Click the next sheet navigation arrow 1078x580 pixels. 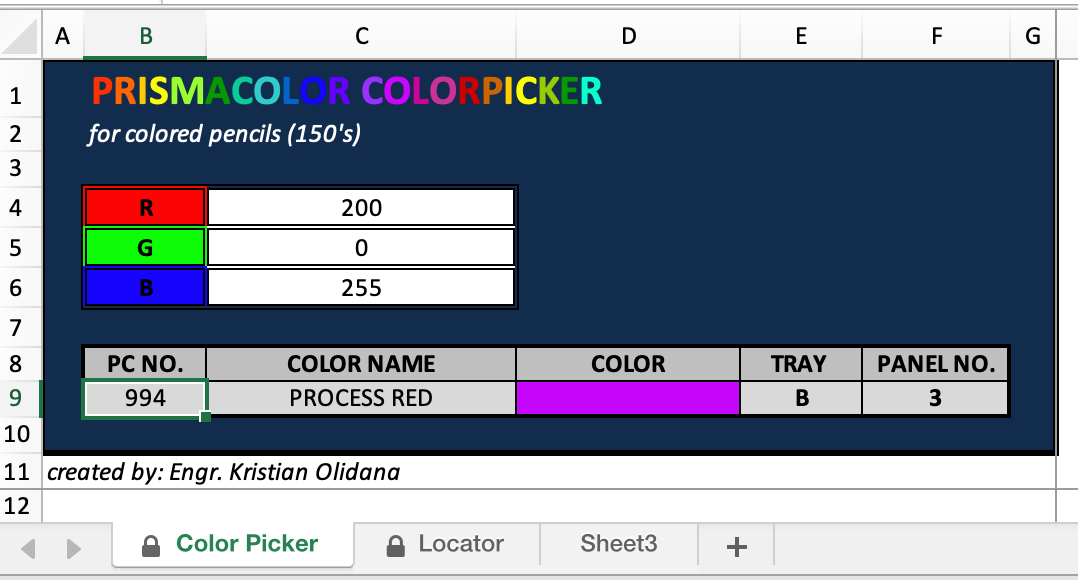(74, 548)
